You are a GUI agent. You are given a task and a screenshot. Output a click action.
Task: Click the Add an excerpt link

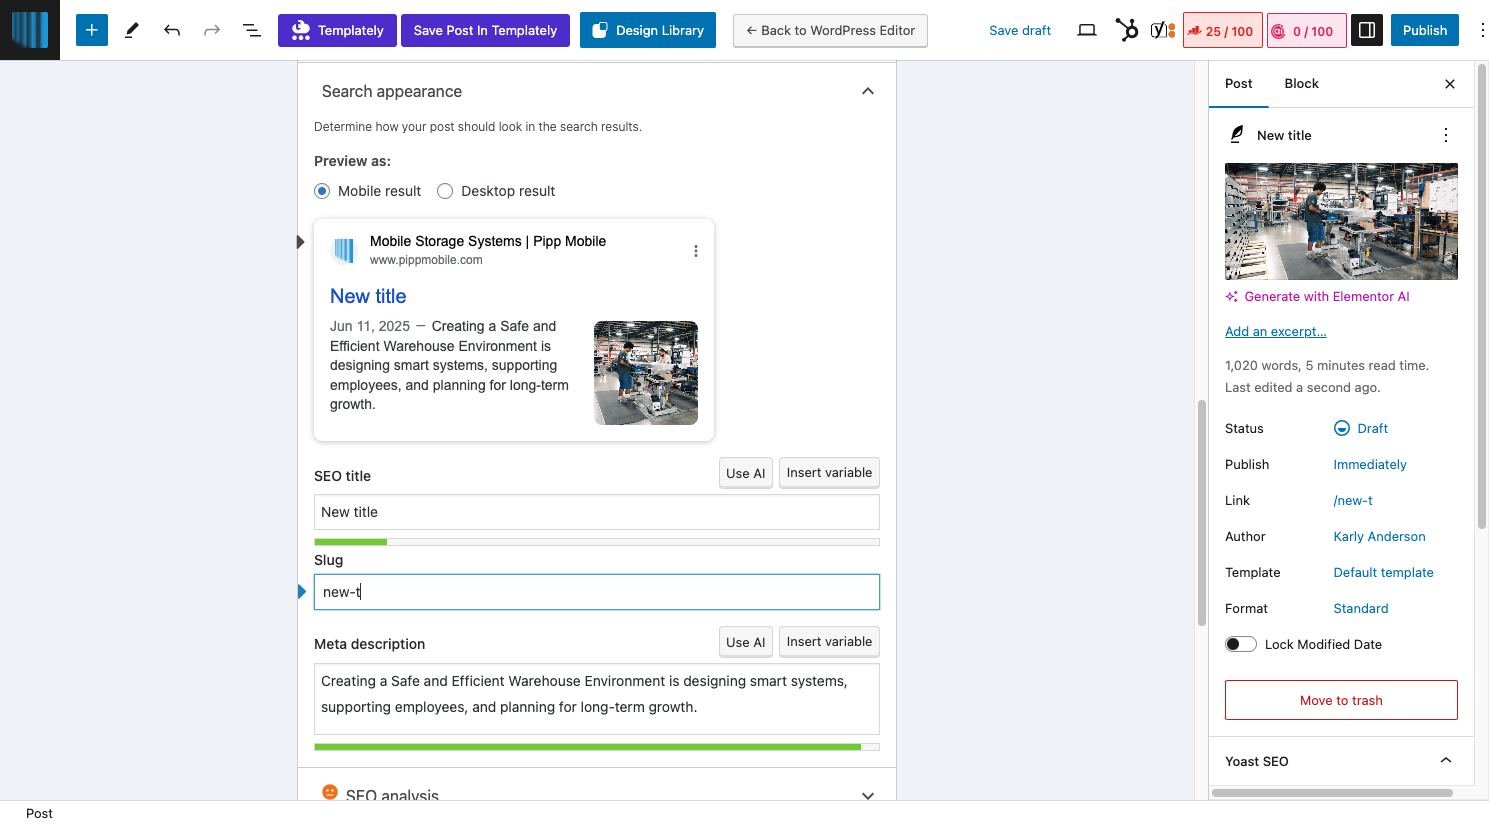pyautogui.click(x=1276, y=332)
